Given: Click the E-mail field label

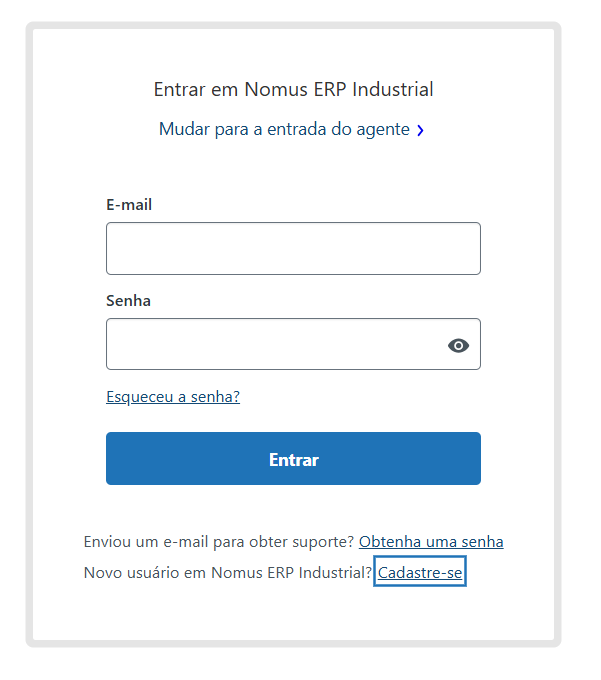Looking at the screenshot, I should [129, 205].
